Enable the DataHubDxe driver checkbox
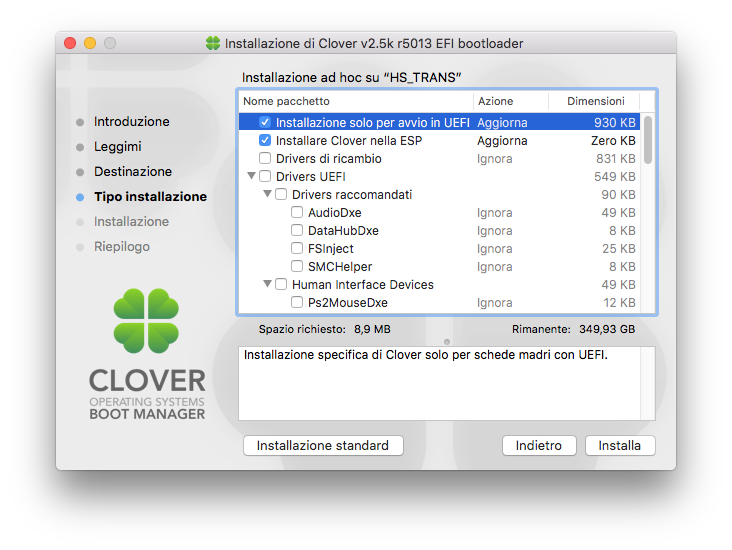 point(297,230)
